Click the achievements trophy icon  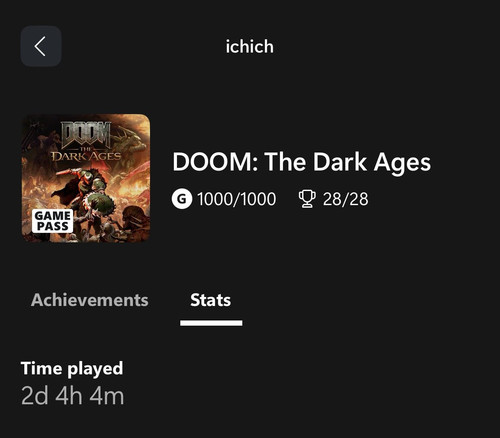click(307, 199)
